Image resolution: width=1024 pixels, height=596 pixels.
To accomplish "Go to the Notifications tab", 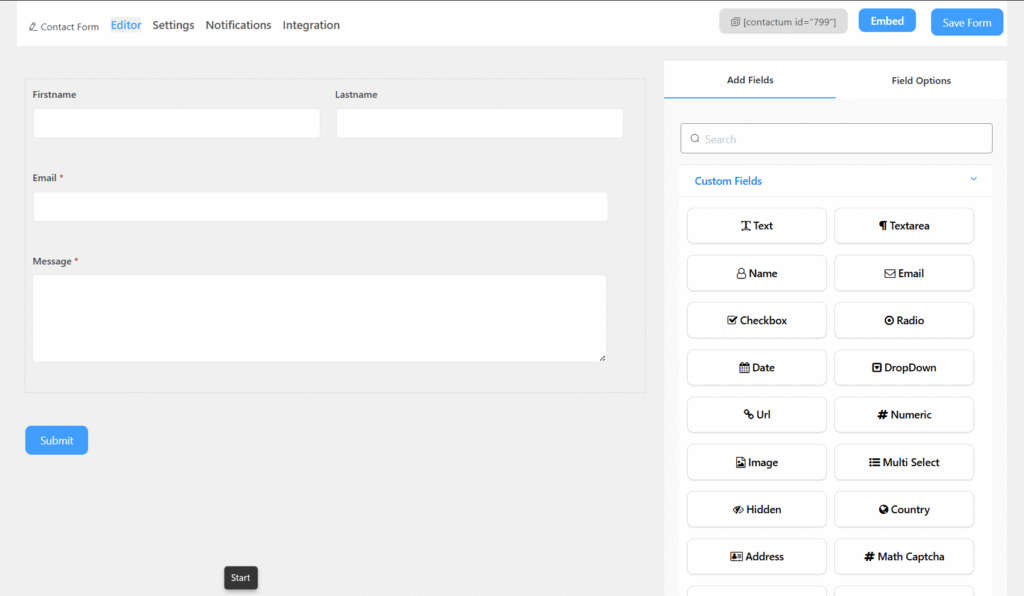I will (x=238, y=25).
